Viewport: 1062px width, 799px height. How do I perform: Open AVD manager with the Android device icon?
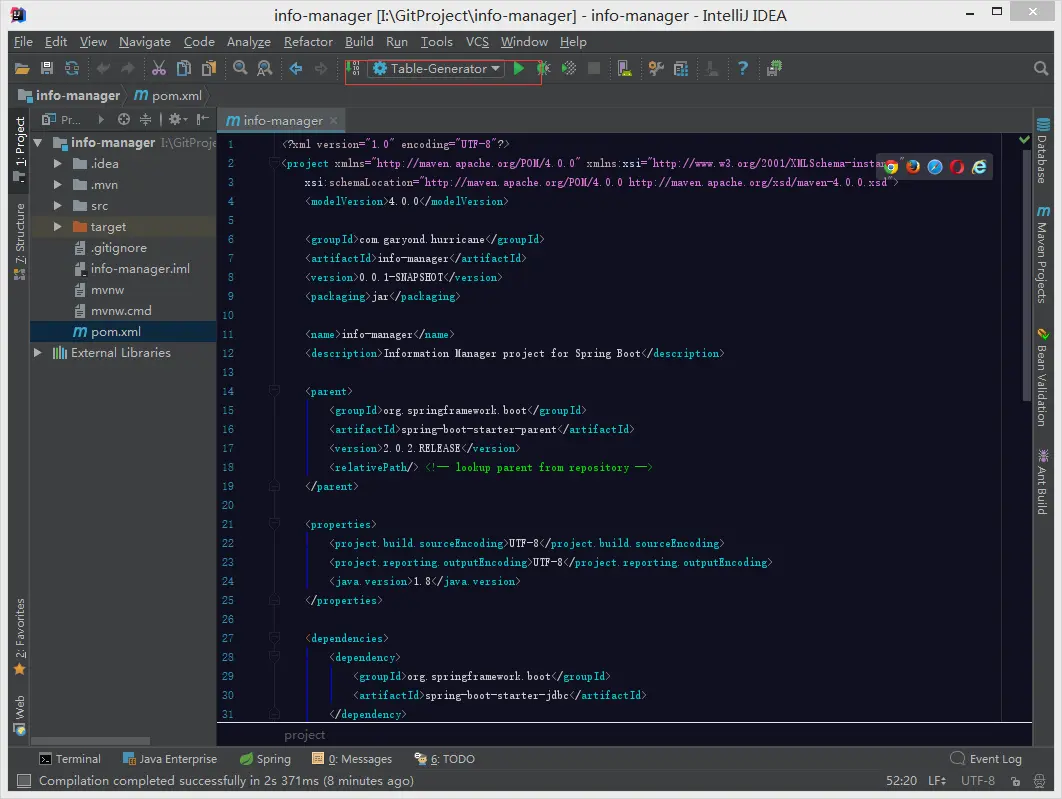tap(624, 68)
